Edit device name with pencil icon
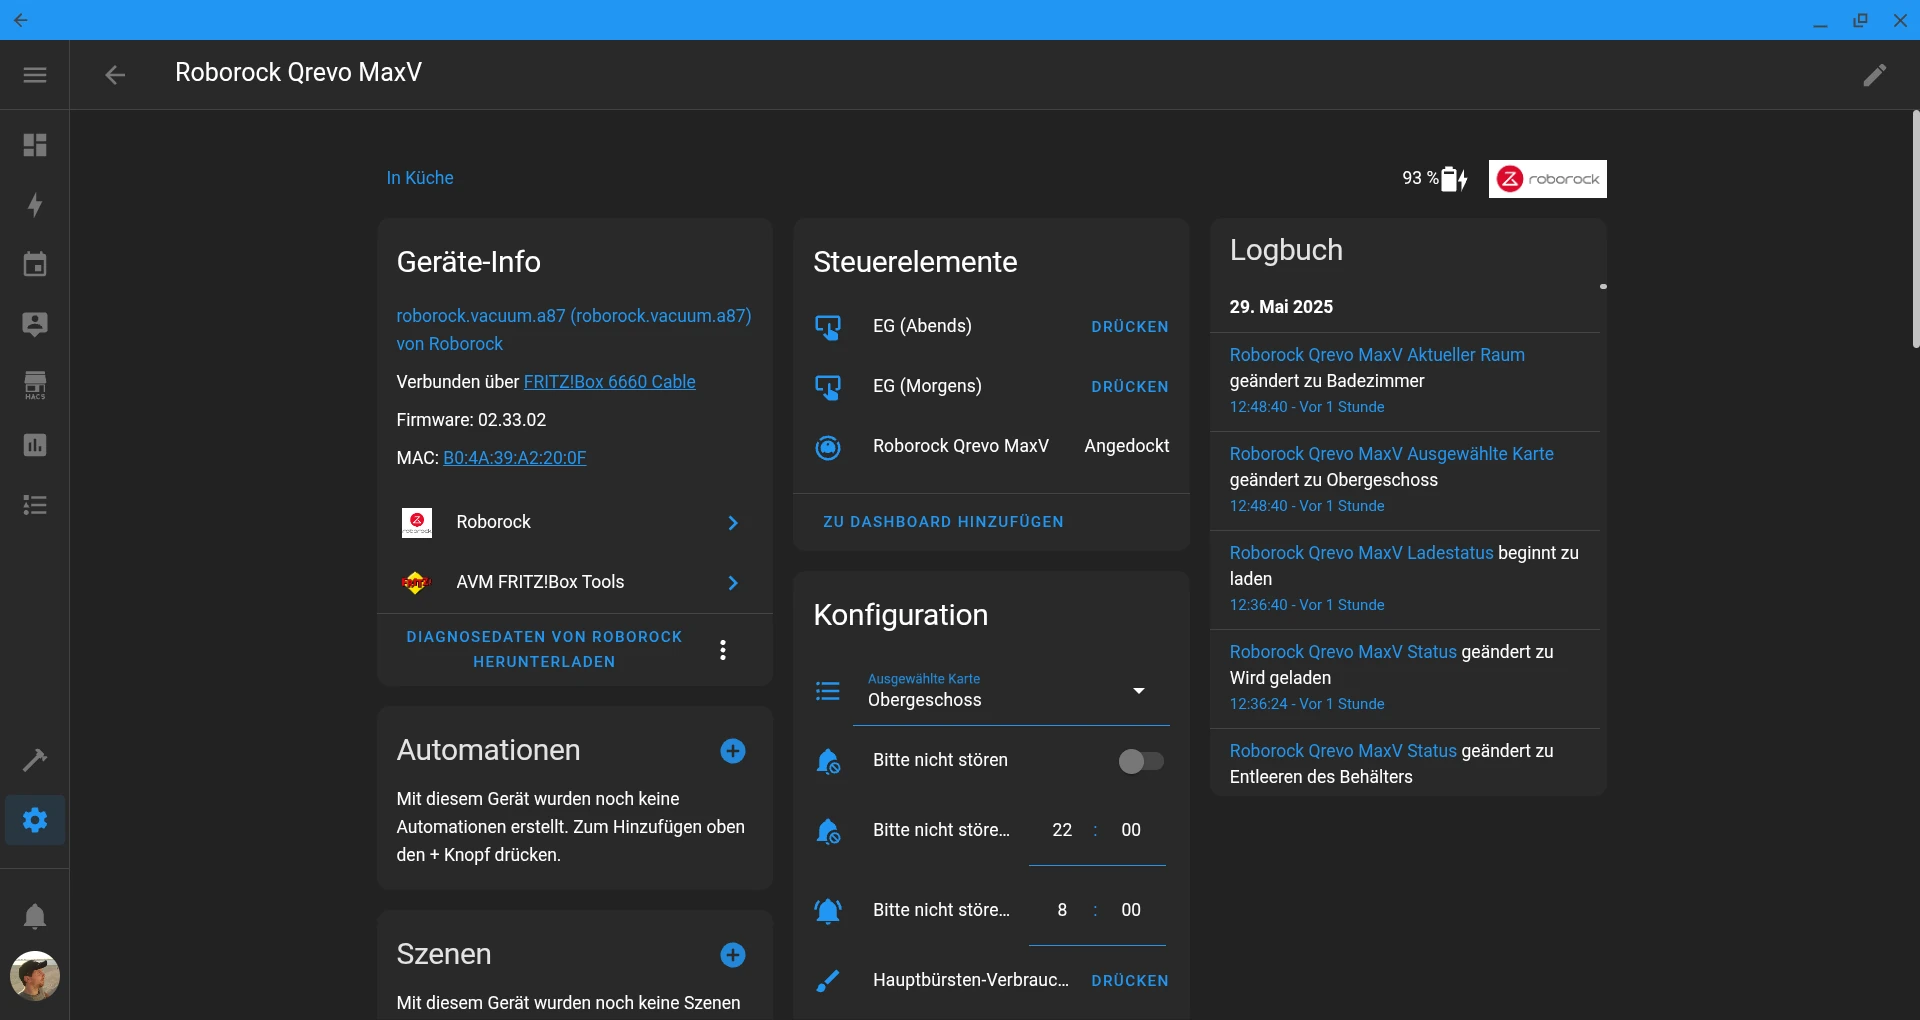The image size is (1920, 1020). [x=1875, y=75]
